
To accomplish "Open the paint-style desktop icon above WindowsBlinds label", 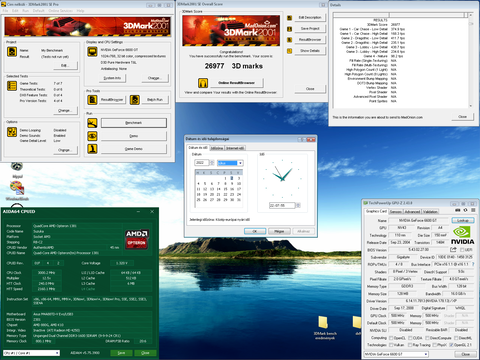I will pyautogui.click(x=17, y=188).
